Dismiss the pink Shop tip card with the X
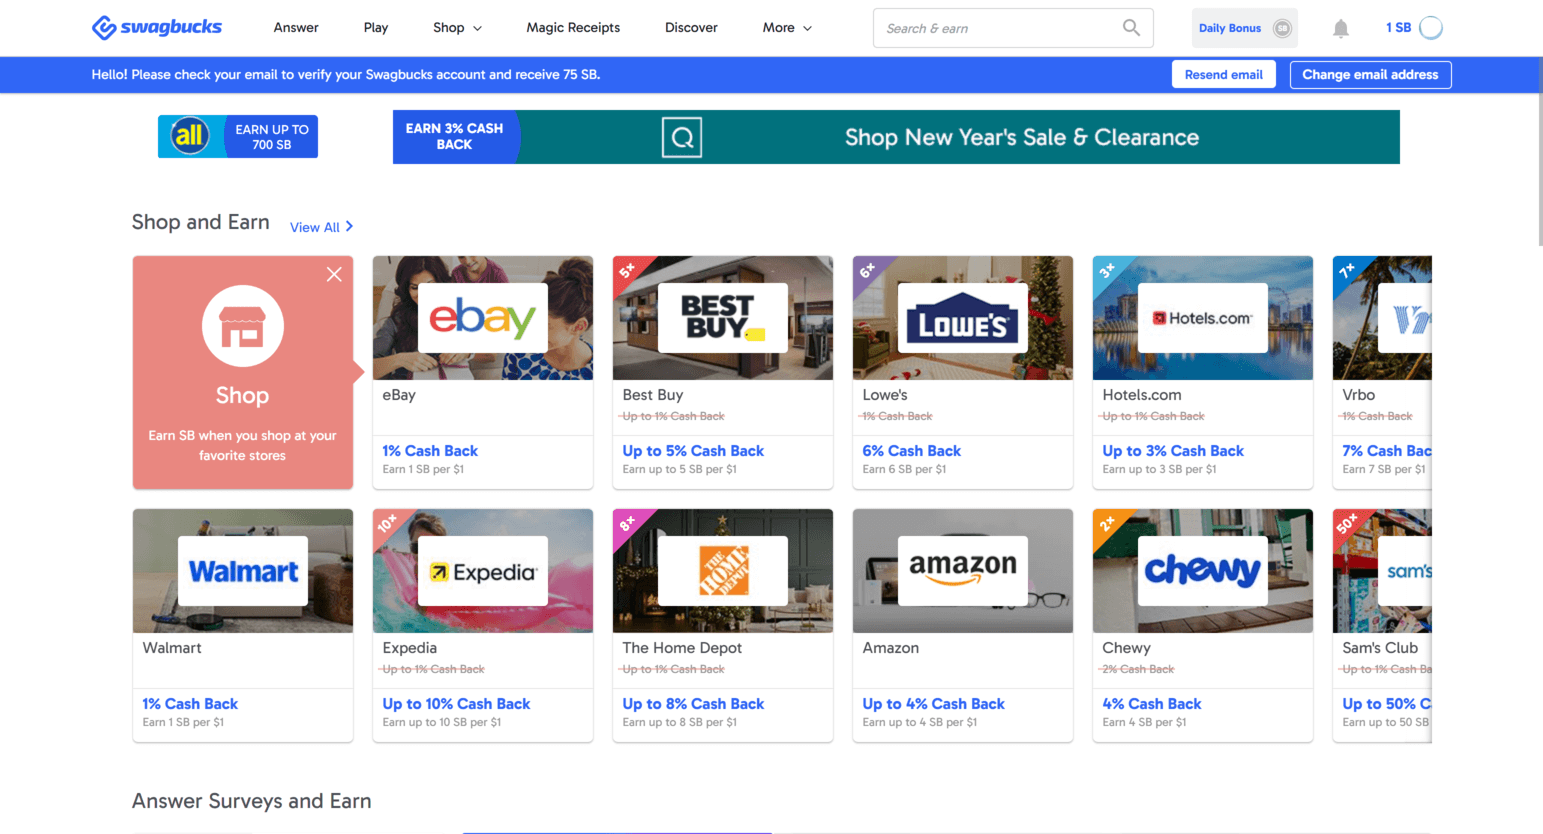The height and width of the screenshot is (834, 1543). 333,274
